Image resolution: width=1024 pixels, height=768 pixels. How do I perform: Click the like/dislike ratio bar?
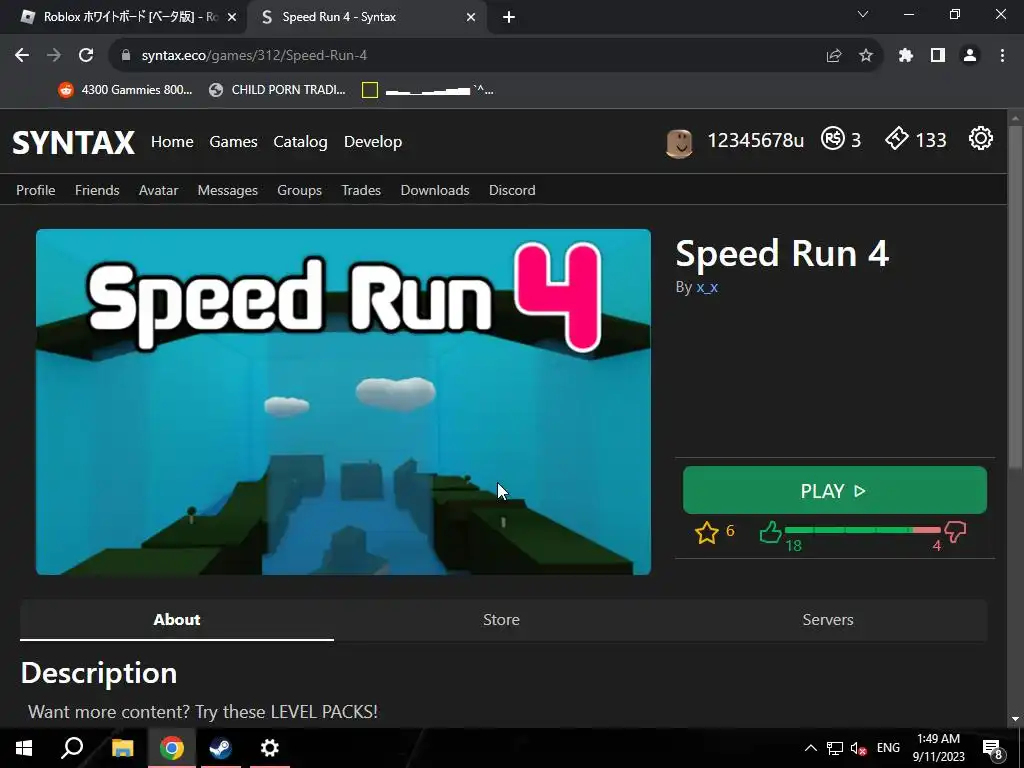(x=862, y=530)
